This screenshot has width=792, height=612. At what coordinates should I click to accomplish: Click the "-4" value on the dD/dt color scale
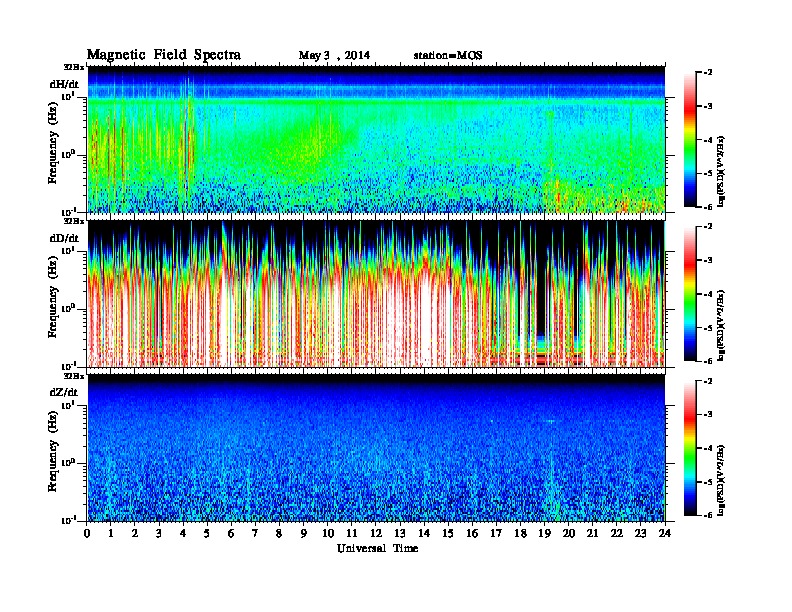pos(708,294)
